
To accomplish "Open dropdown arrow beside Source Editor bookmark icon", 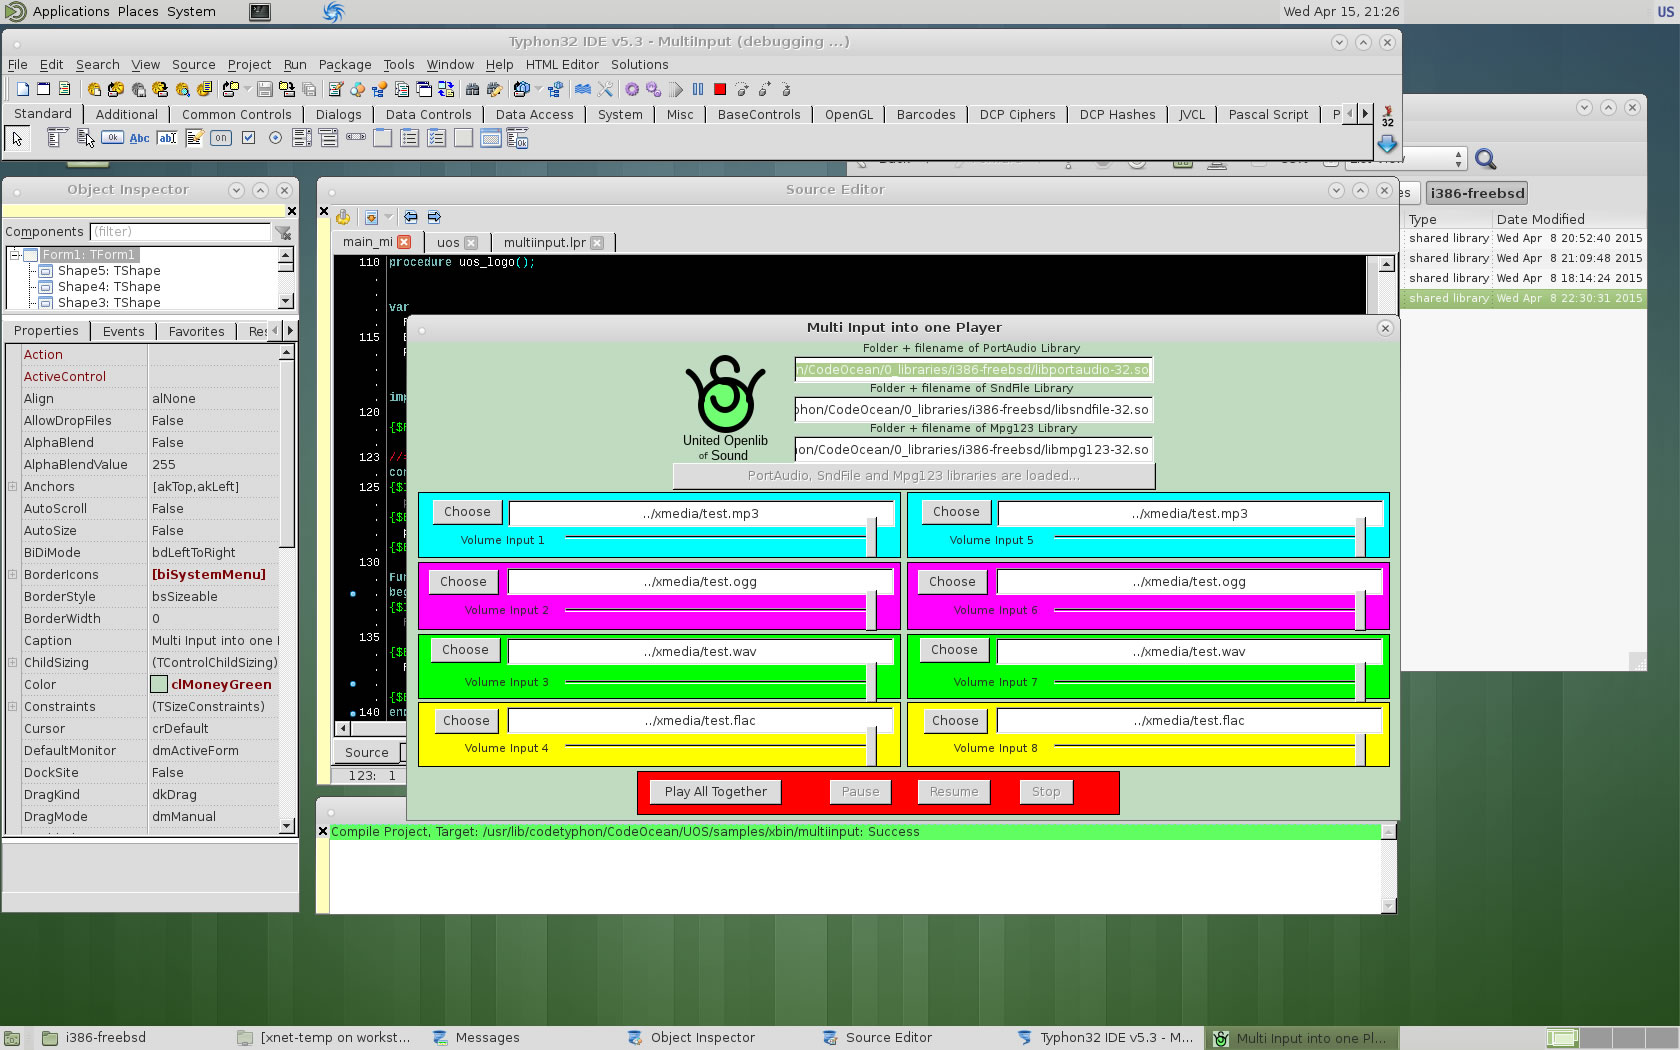I will 388,217.
